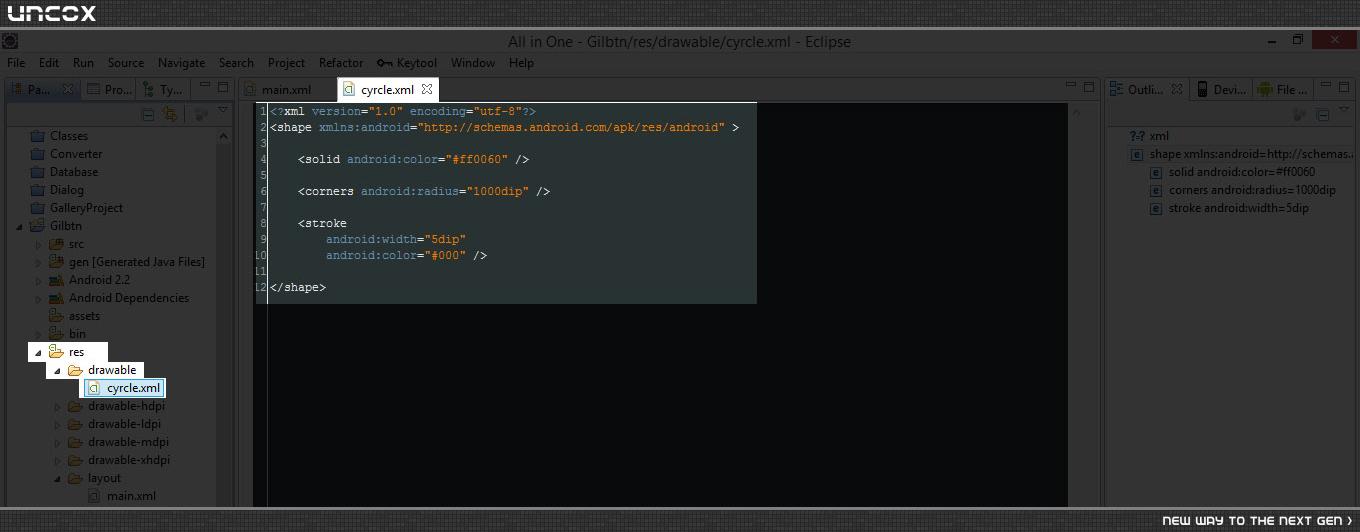The width and height of the screenshot is (1360, 532).
Task: Select the GalleryProject project
Action: [77, 208]
